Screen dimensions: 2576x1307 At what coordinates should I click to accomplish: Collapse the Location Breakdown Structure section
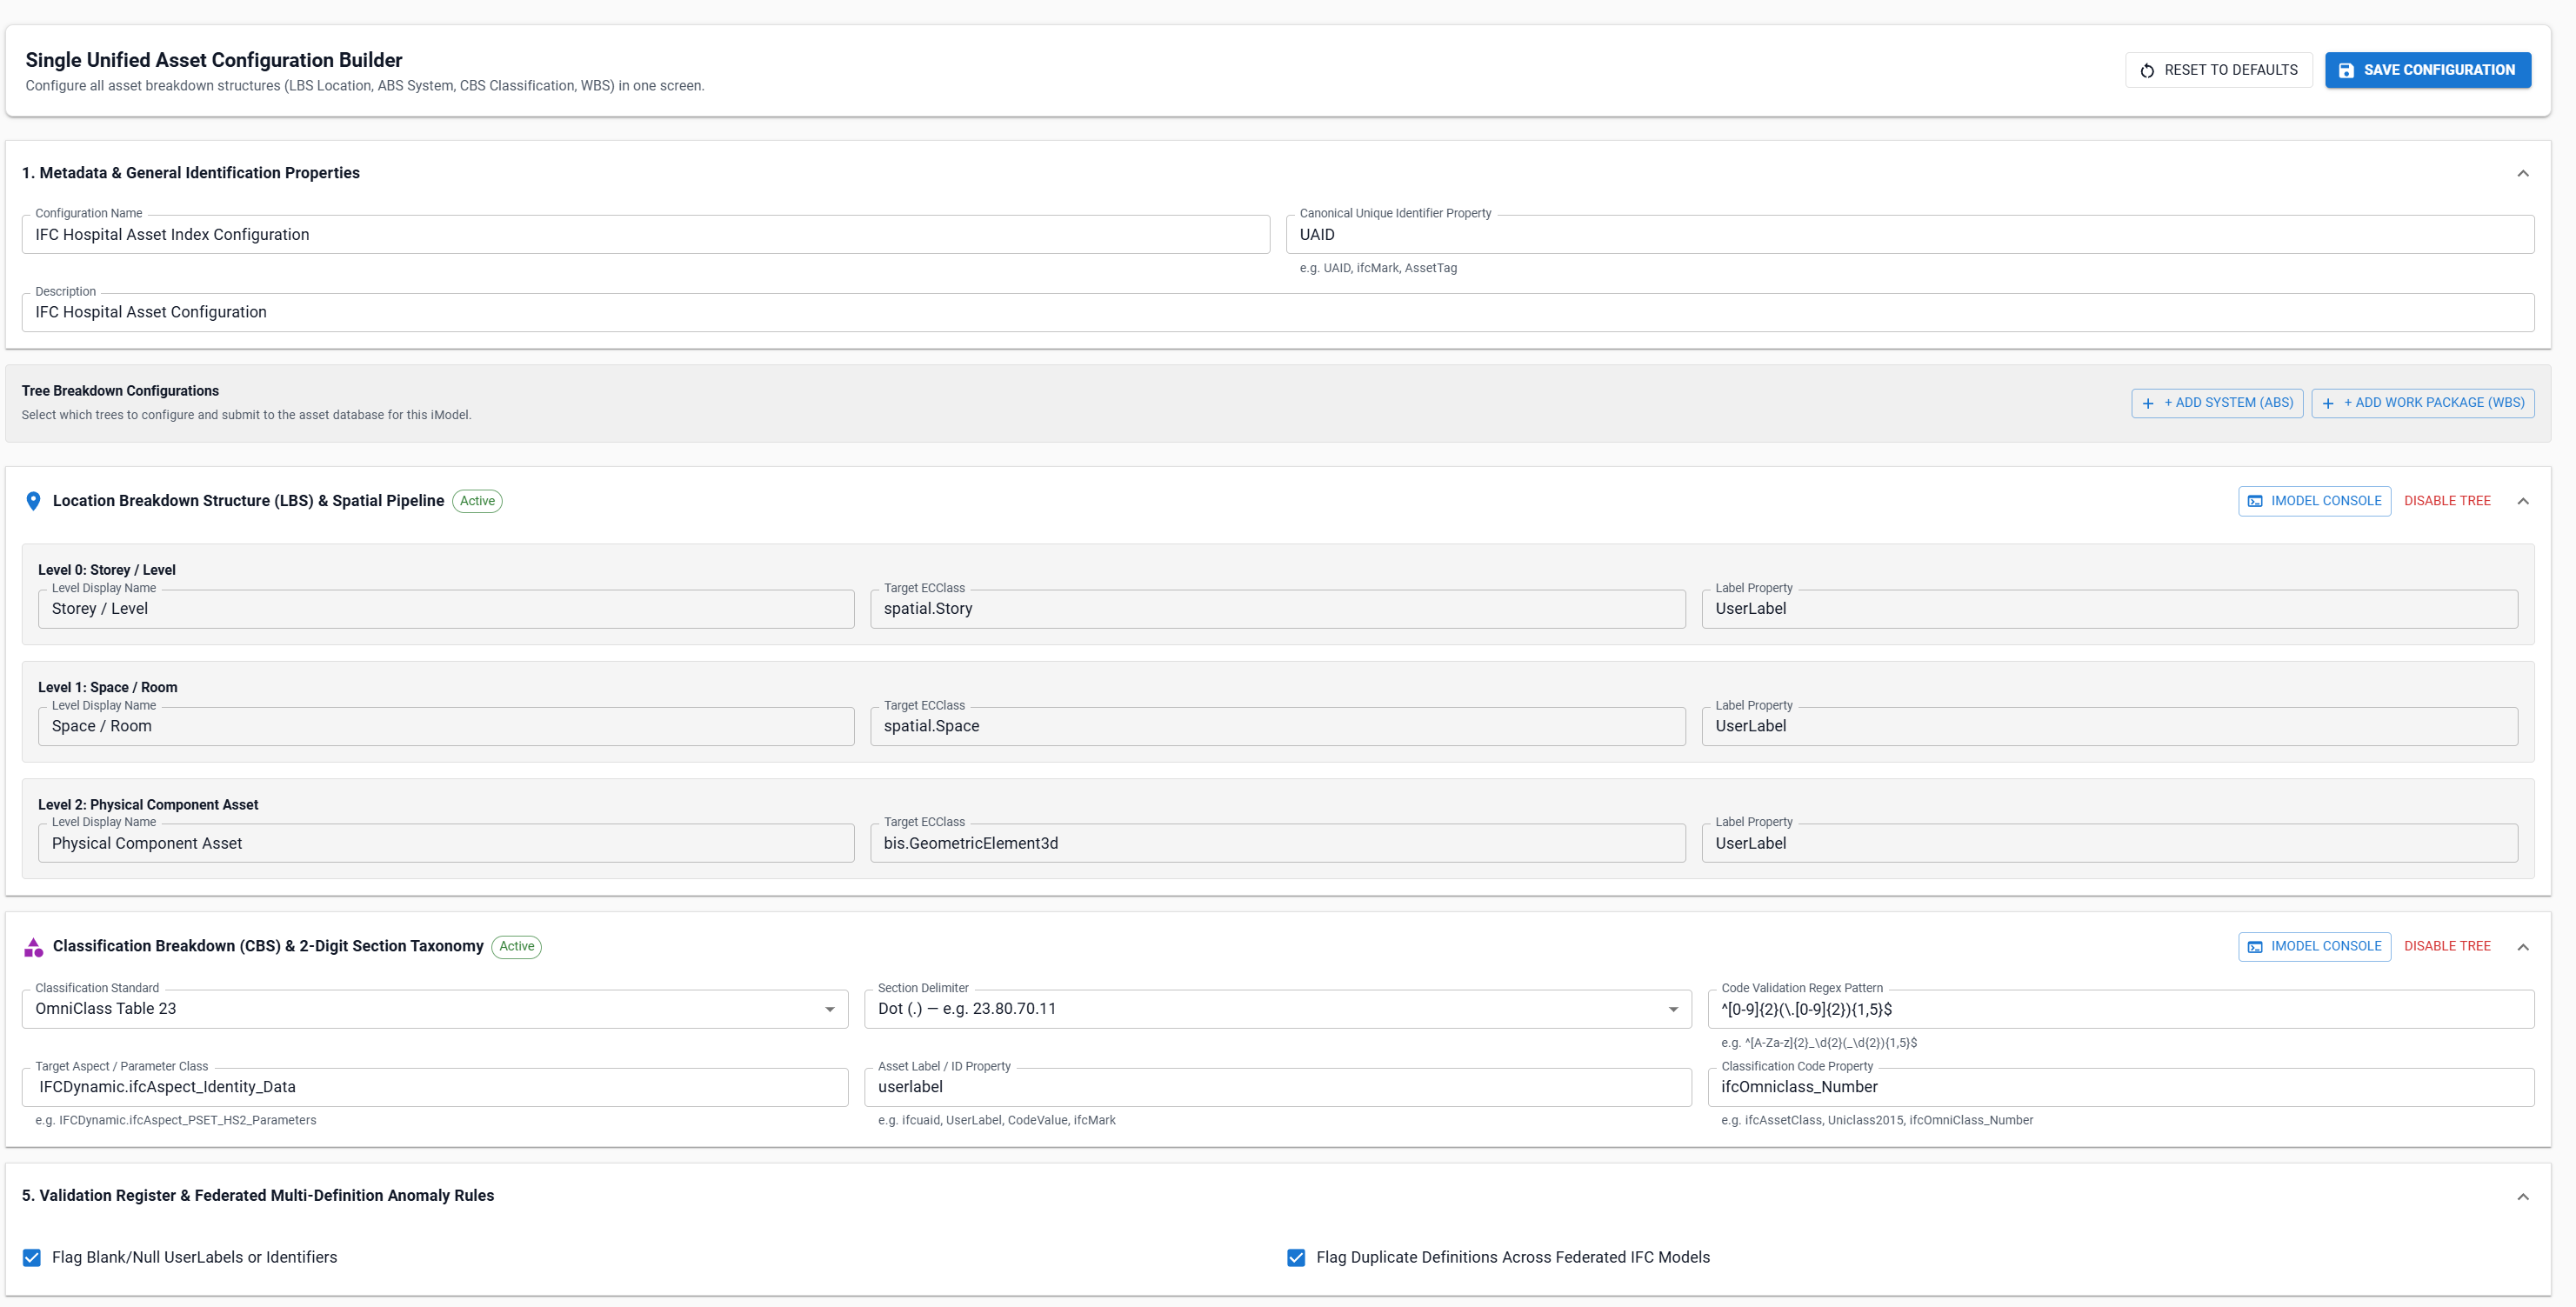coord(2523,501)
